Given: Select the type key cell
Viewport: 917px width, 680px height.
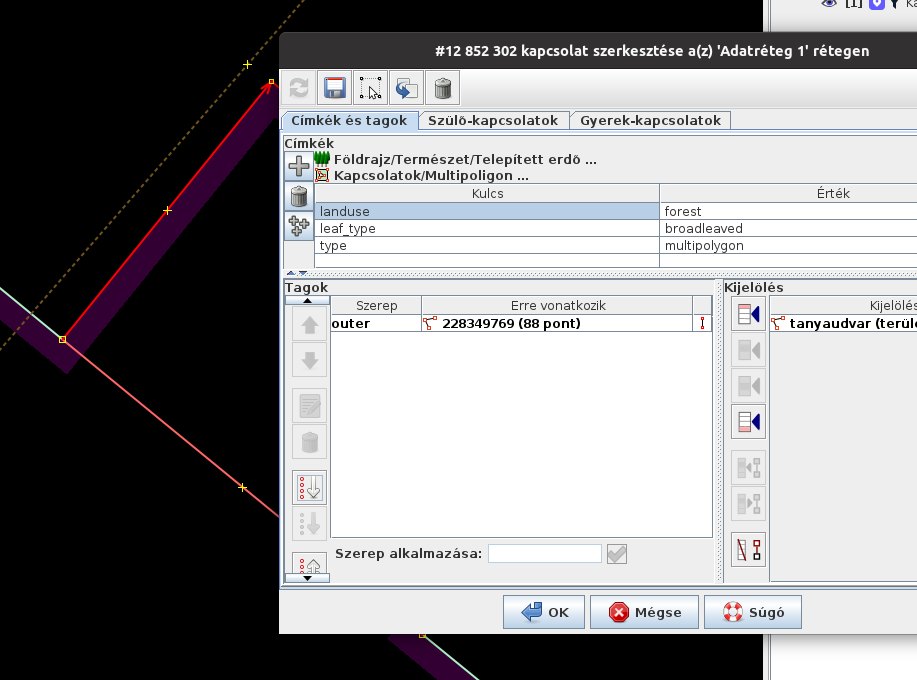Looking at the screenshot, I should [x=487, y=246].
